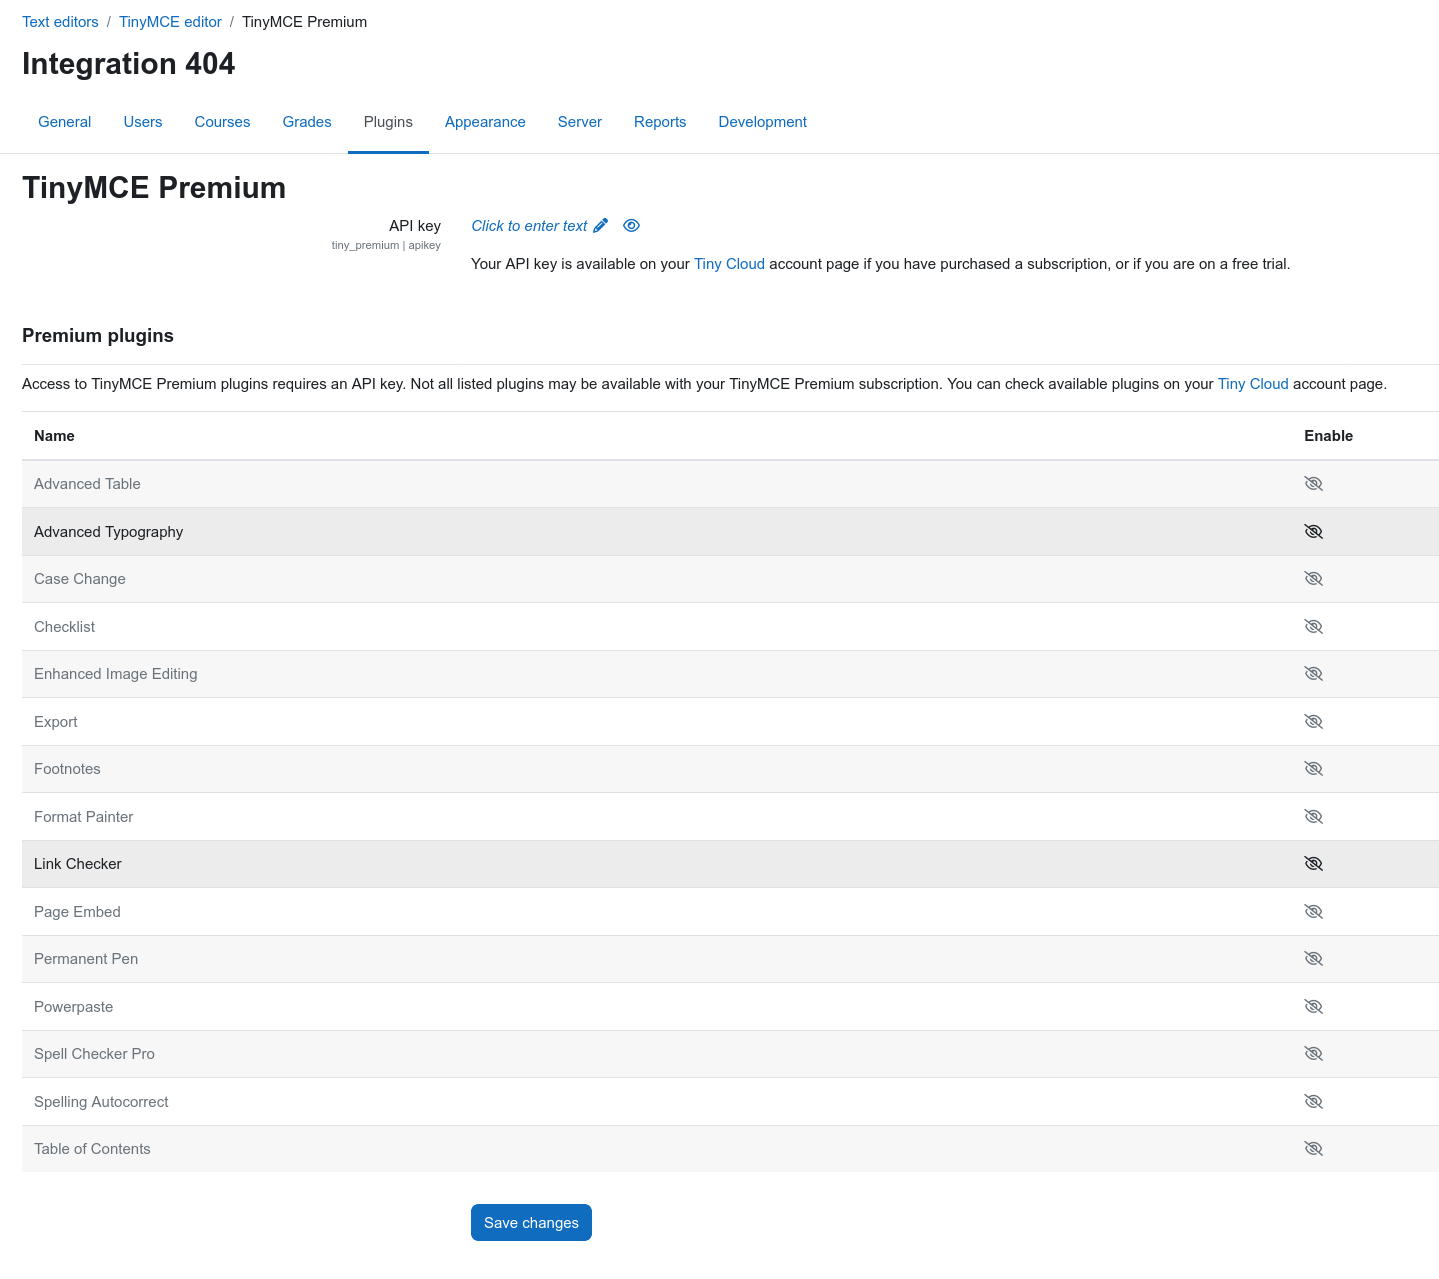Image resolution: width=1439 pixels, height=1279 pixels.
Task: Open Tiny Cloud link in API key description
Action: 729,264
